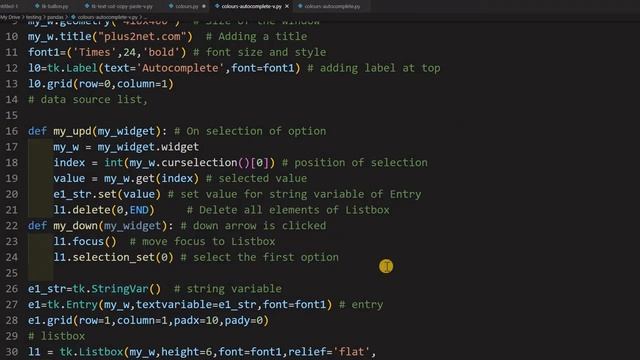The width and height of the screenshot is (640, 360).
Task: Open the colours-autocomplete-v.py breadcrumb file segment
Action: pyautogui.click(x=108, y=17)
